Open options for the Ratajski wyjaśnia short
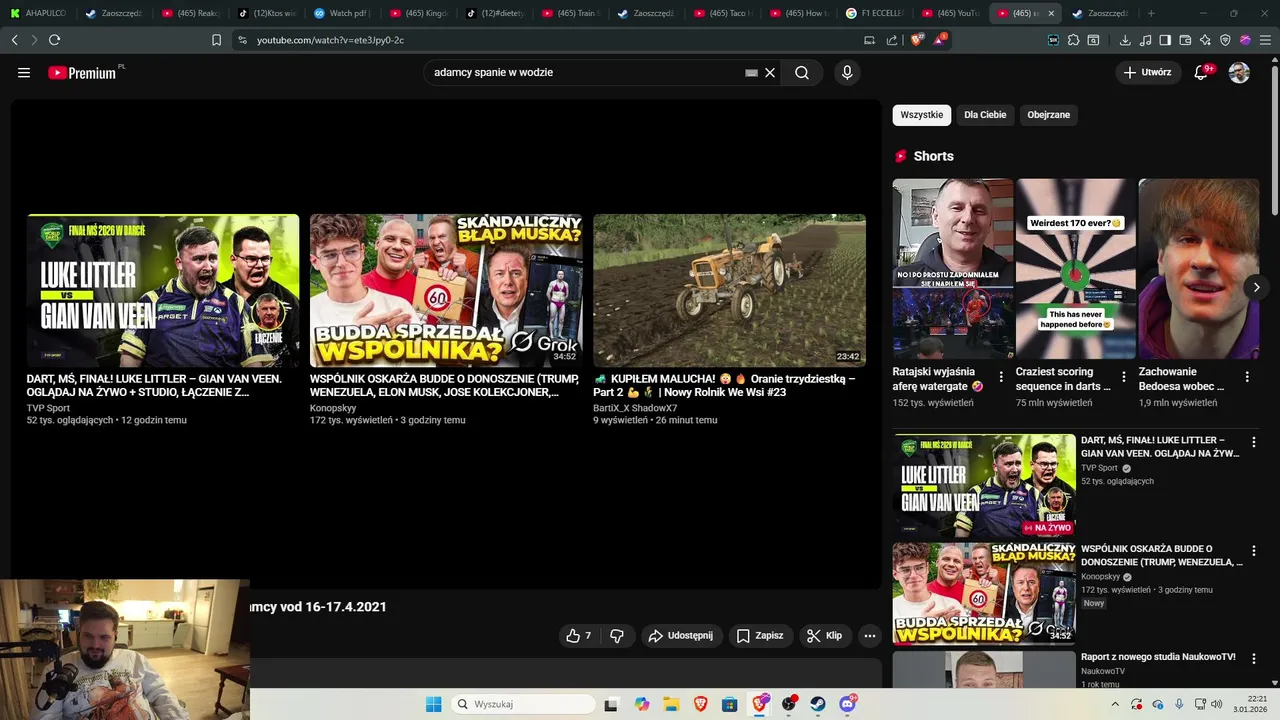 1001,377
